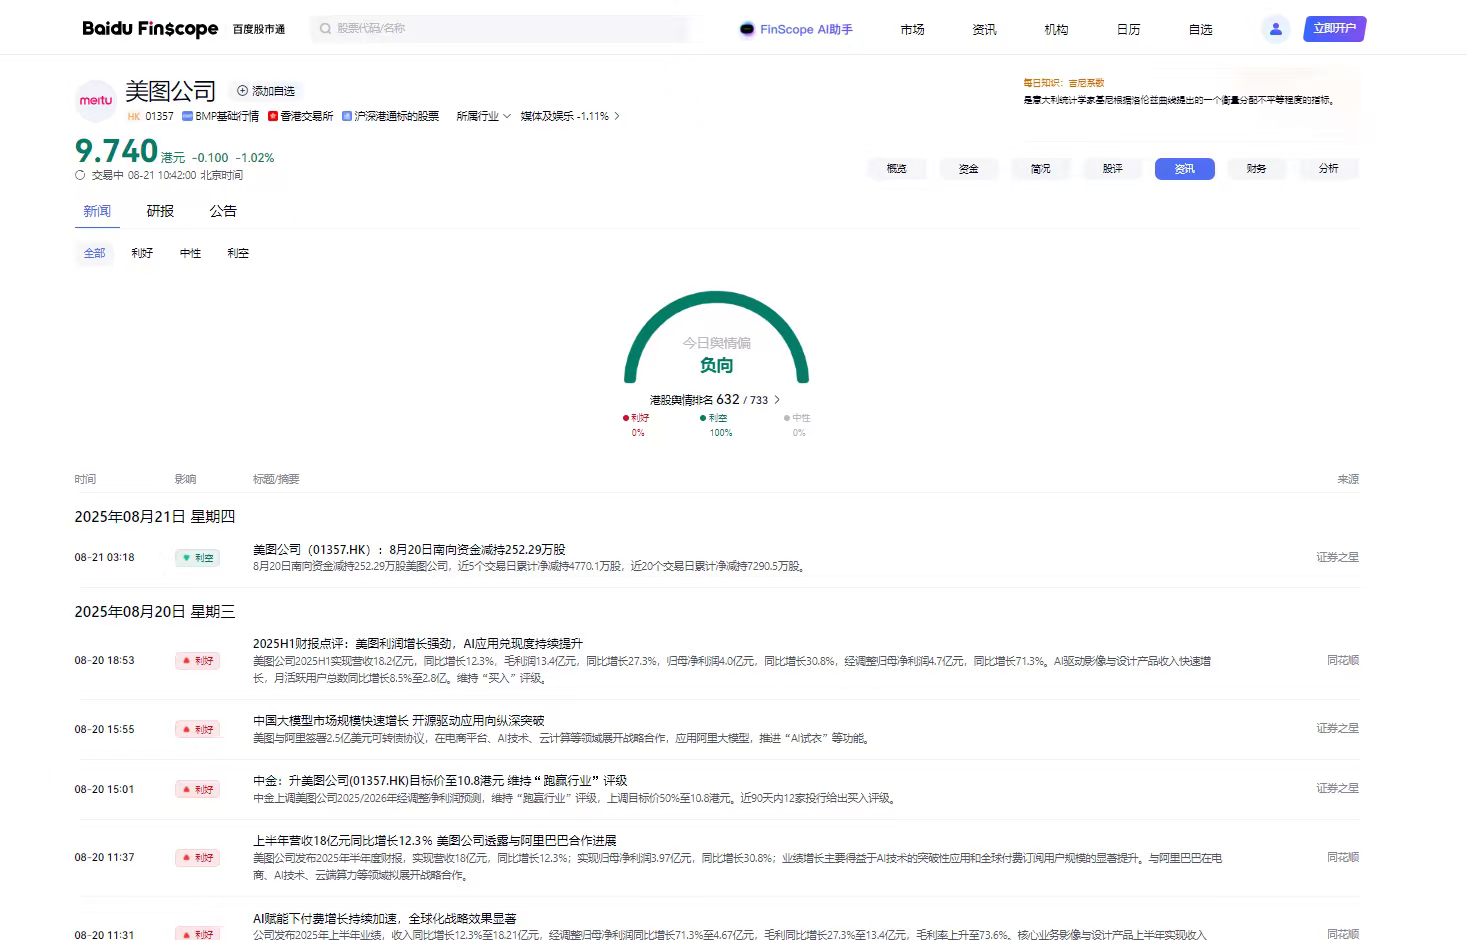
Task: Click the green 利空 legend dot under gauge
Action: coord(703,418)
